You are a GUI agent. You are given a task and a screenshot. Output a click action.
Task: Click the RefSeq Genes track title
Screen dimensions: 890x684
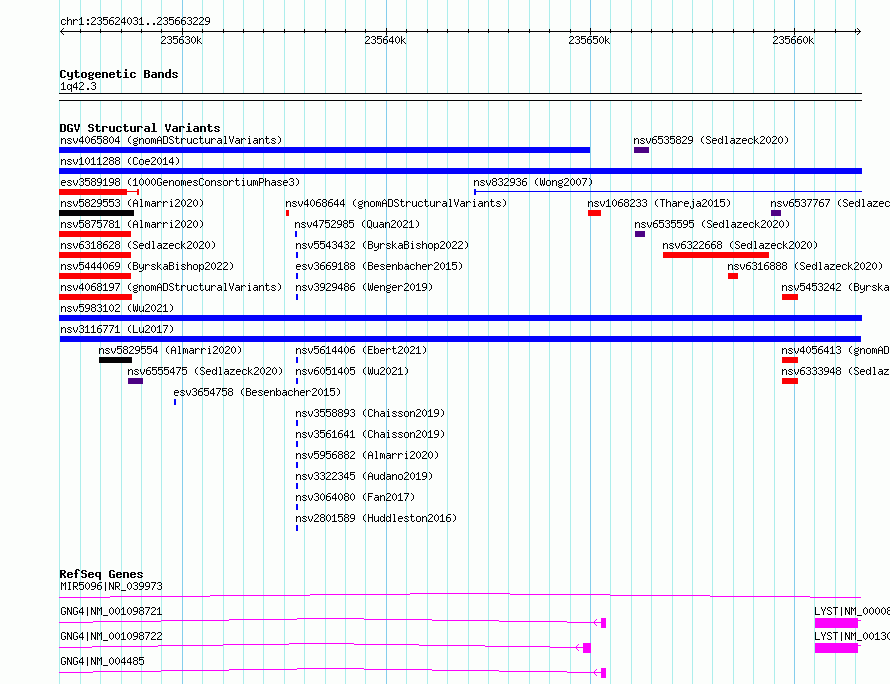[101, 574]
